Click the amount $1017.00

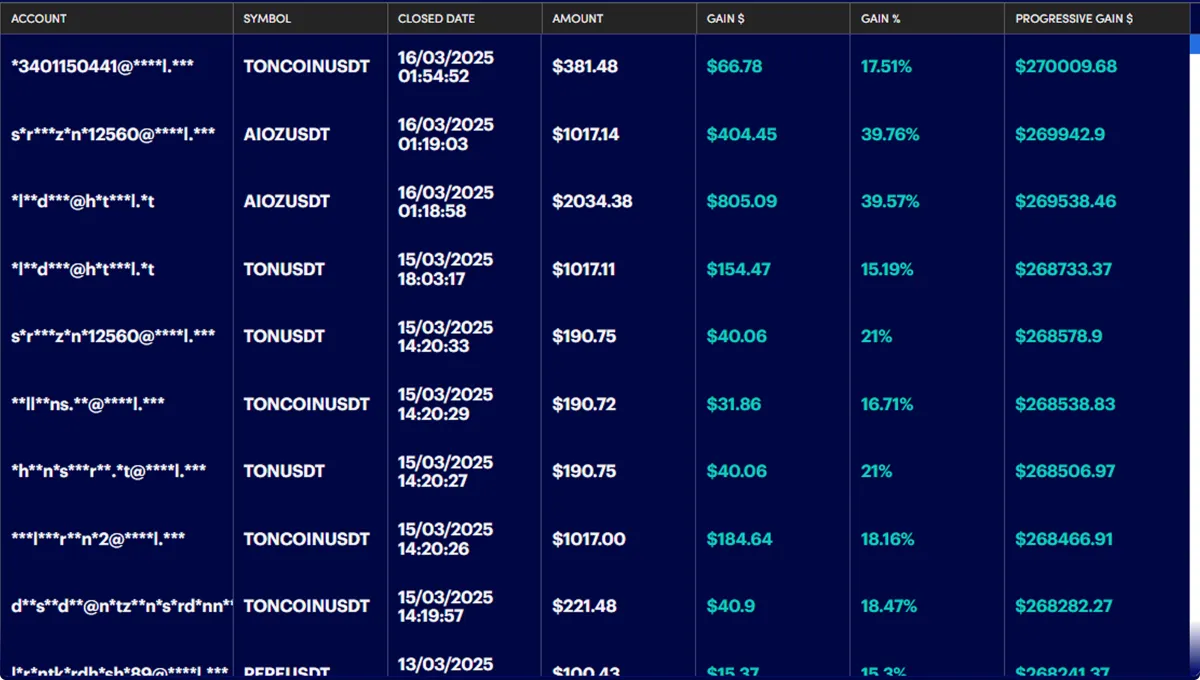(589, 539)
